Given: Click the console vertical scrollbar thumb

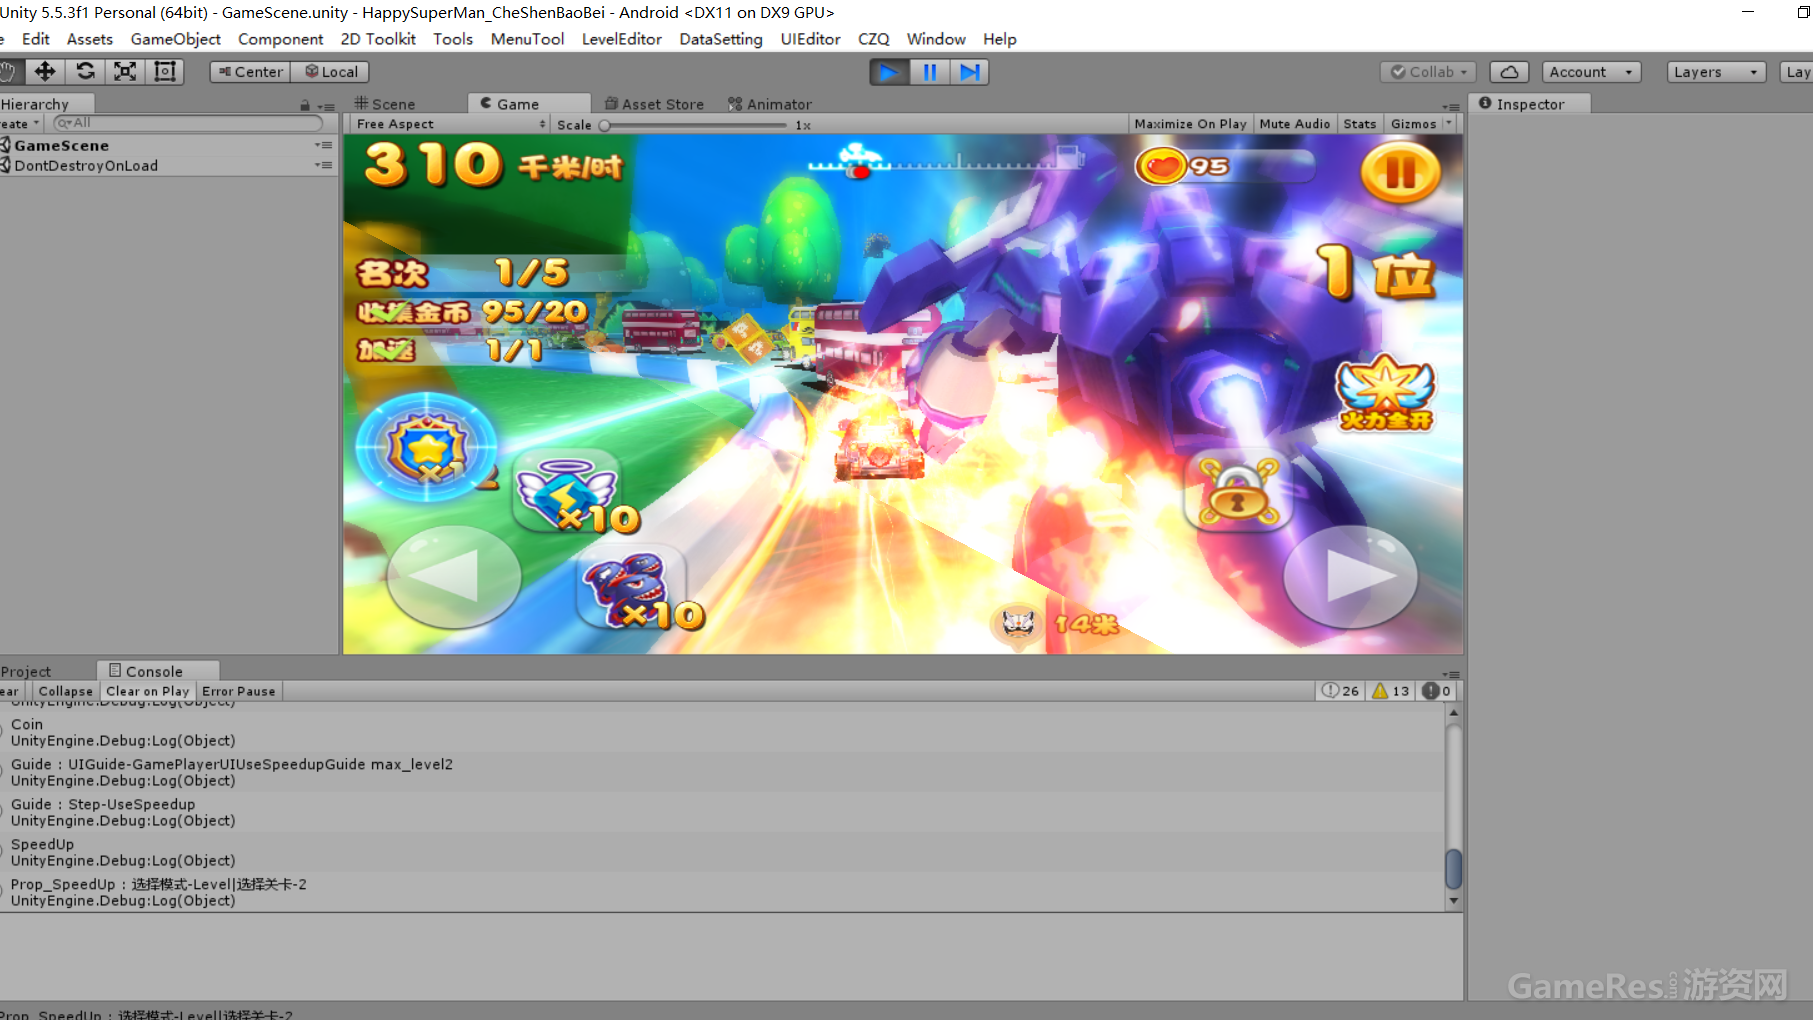Looking at the screenshot, I should 1453,868.
